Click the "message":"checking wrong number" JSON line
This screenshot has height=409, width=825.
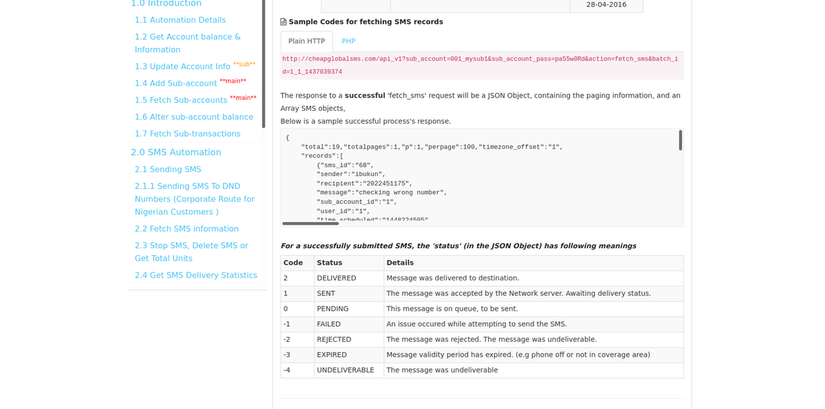point(381,193)
